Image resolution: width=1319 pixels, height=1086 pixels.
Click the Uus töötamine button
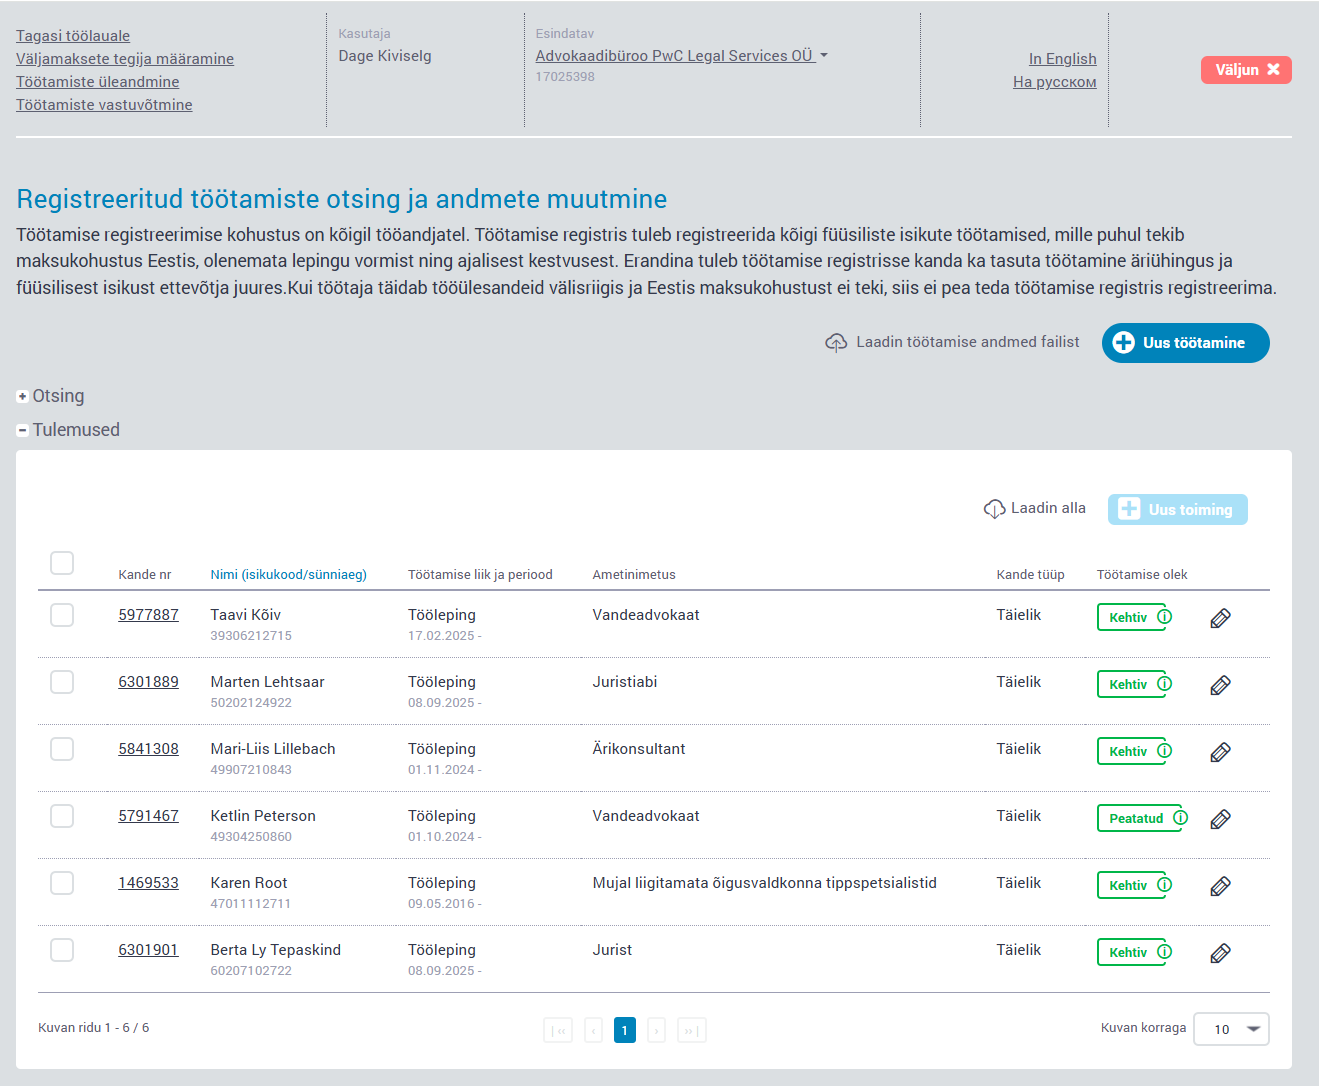click(1185, 343)
